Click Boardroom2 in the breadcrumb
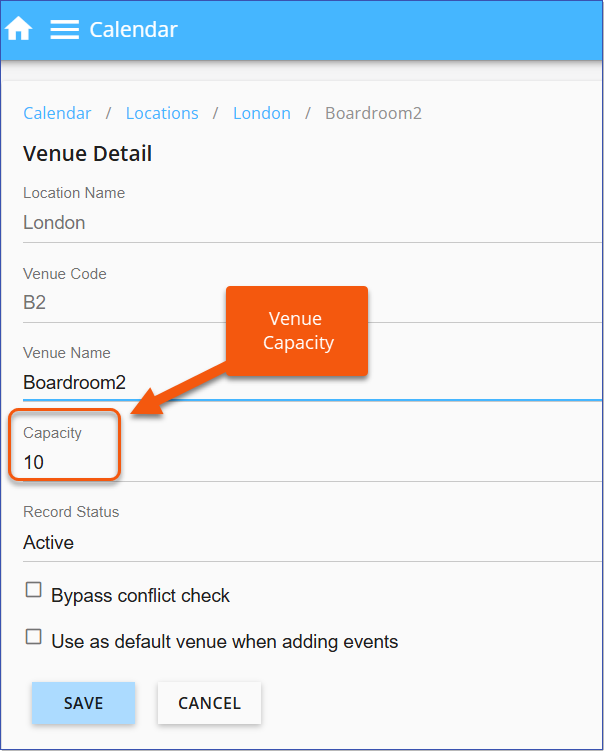The image size is (606, 753). 373,113
